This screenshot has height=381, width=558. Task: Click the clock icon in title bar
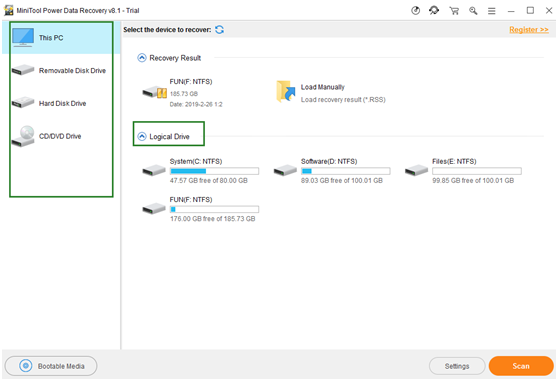(415, 11)
